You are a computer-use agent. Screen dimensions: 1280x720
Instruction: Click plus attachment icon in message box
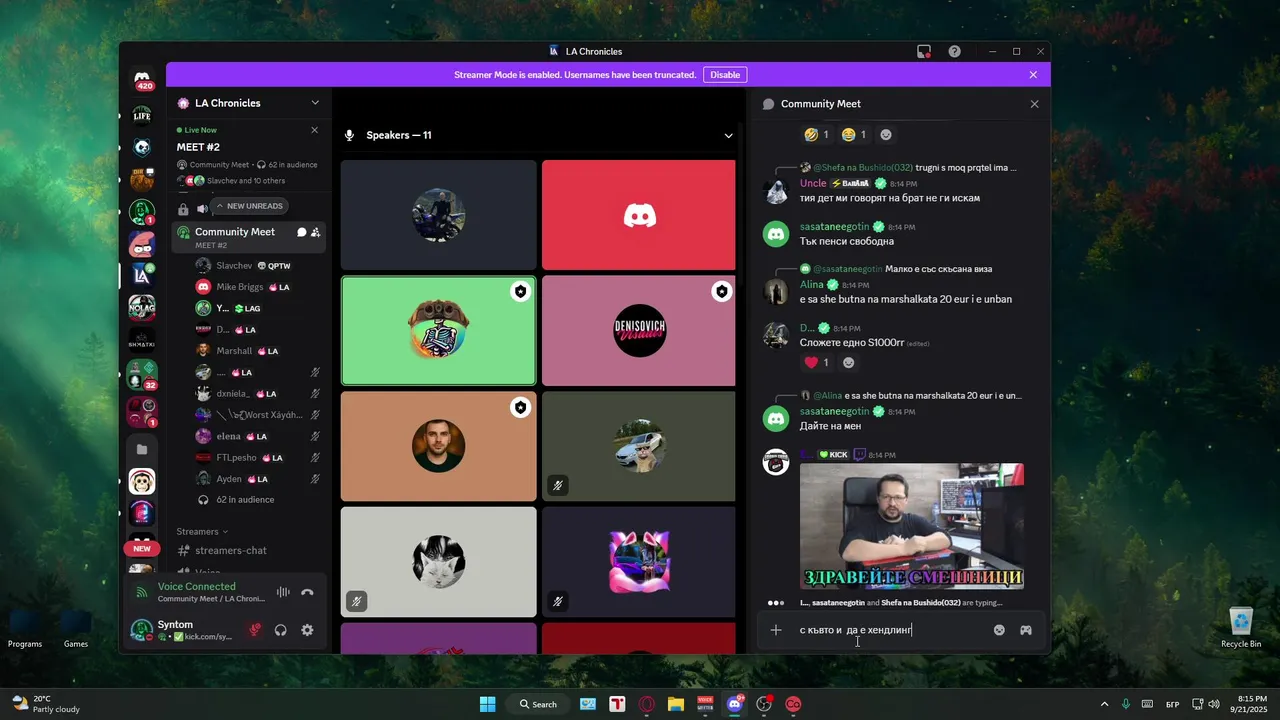tap(776, 630)
